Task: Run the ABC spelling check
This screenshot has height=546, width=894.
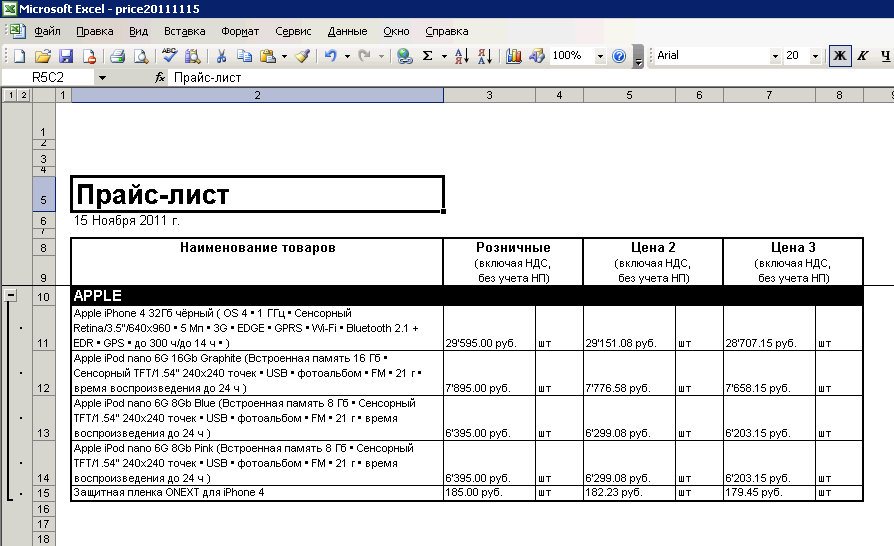Action: click(x=169, y=55)
